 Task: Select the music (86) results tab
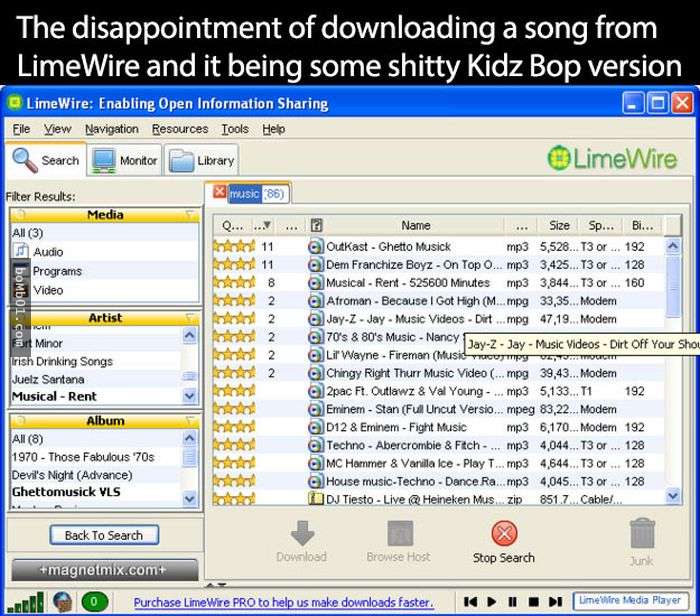(x=257, y=194)
